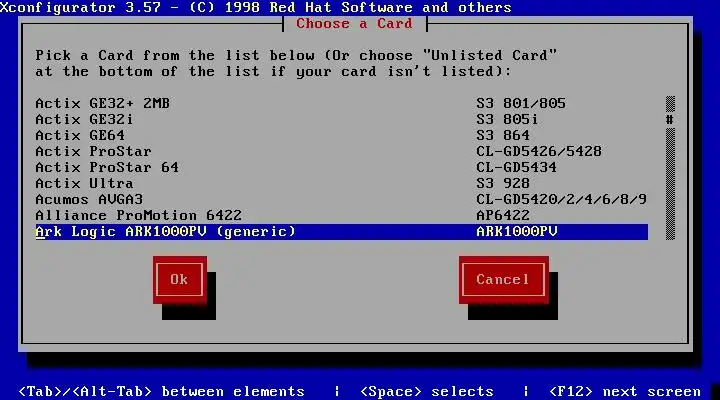Choose Acumos AVGA3 from the list
720x400 pixels.
pos(342,199)
